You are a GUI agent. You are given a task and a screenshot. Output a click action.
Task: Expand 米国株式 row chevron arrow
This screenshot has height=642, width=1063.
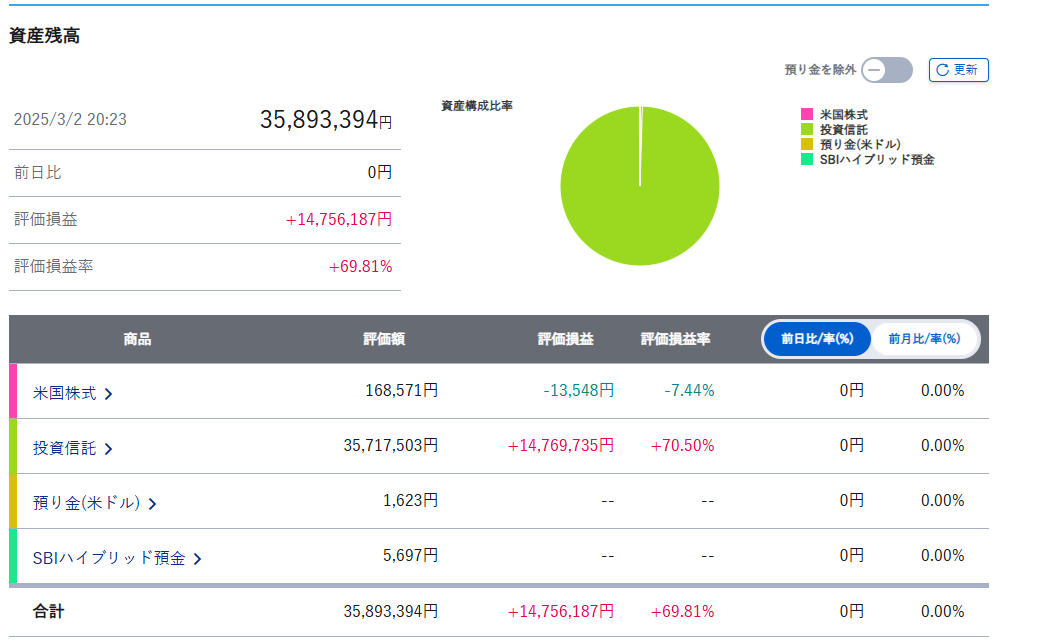click(109, 394)
